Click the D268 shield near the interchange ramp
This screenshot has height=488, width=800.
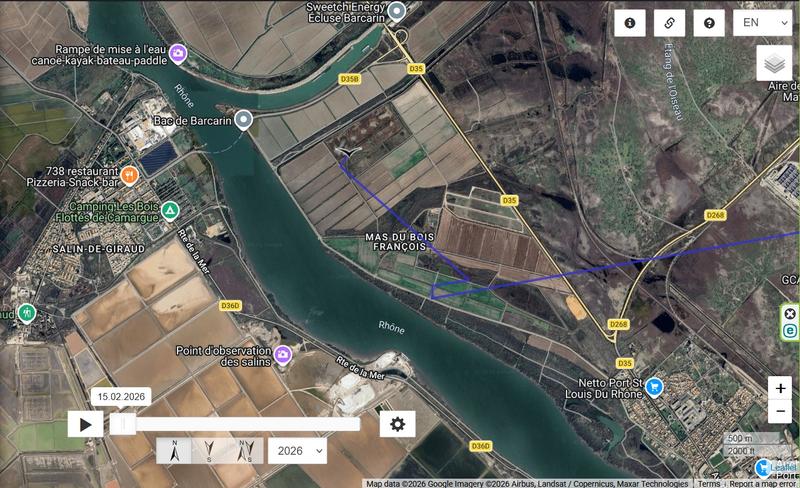pos(618,324)
